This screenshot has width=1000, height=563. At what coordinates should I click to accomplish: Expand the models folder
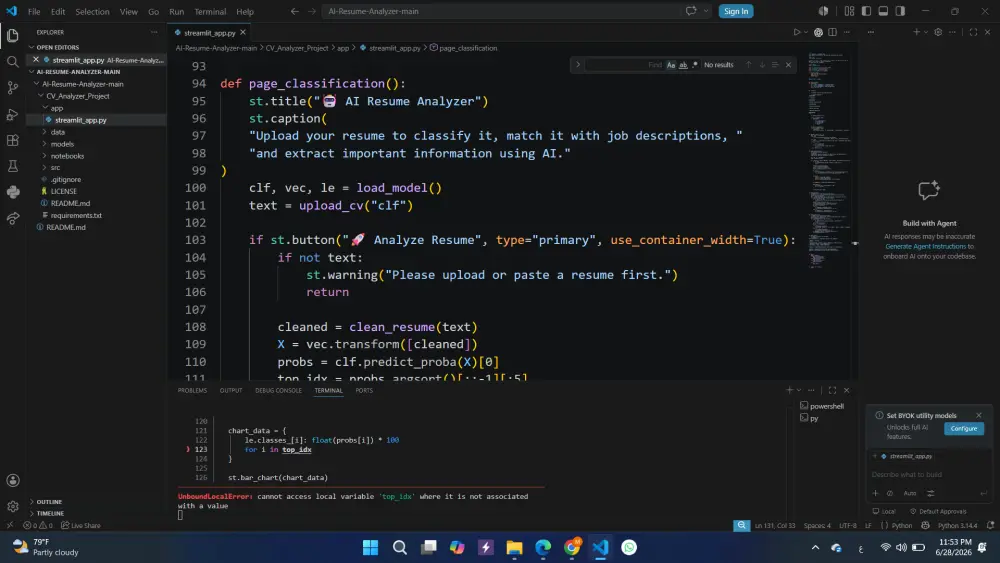pyautogui.click(x=62, y=144)
